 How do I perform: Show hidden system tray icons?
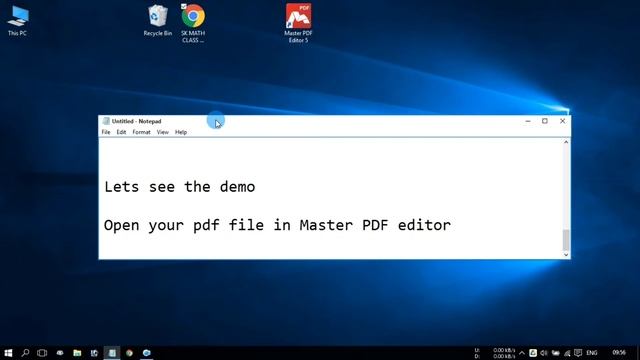pos(522,353)
